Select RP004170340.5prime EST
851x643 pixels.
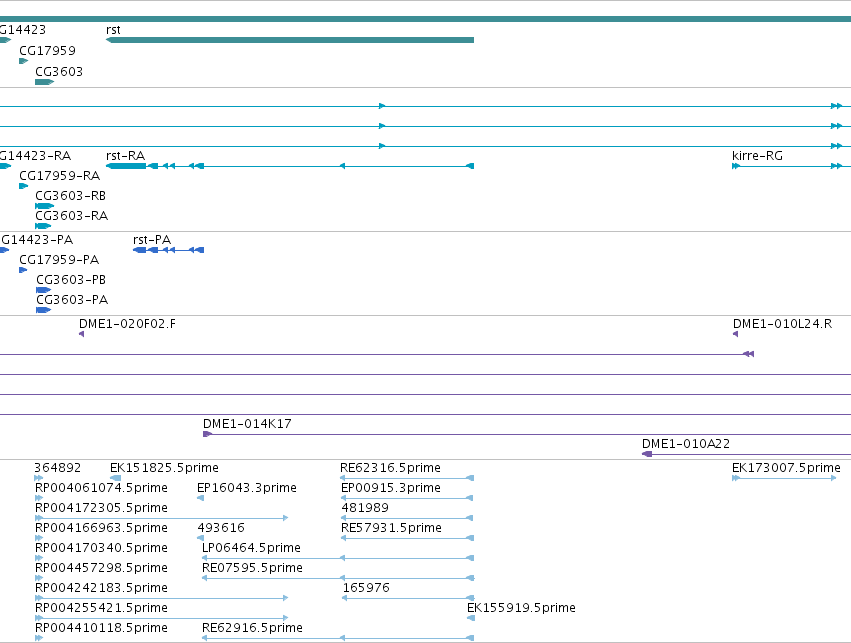tap(39, 558)
